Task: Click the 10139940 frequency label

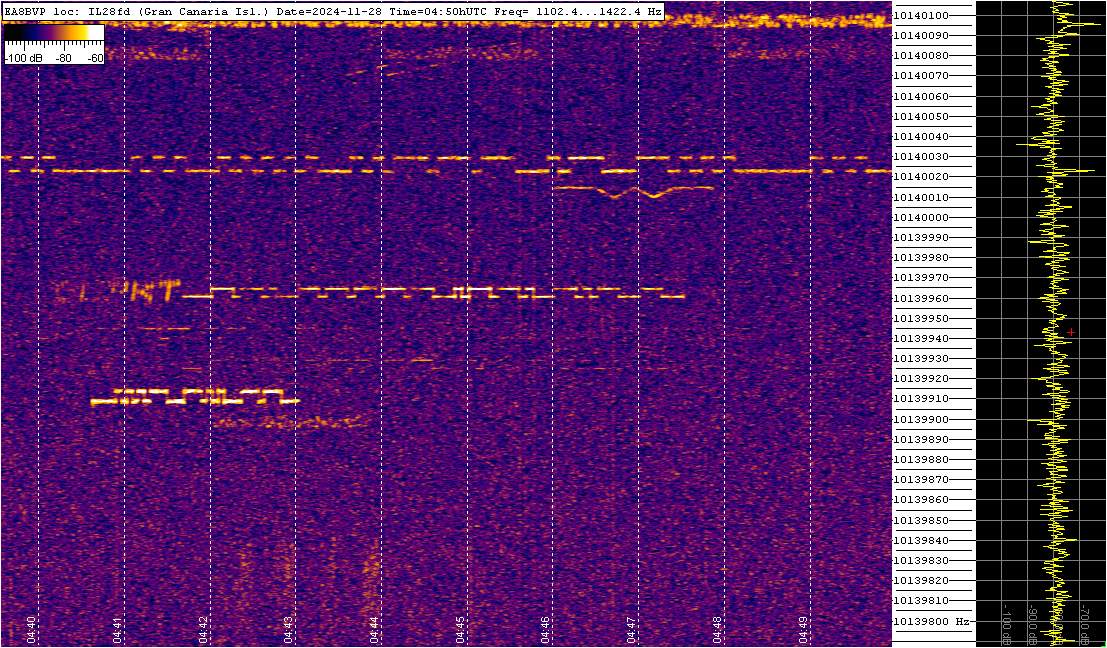Action: 921,339
